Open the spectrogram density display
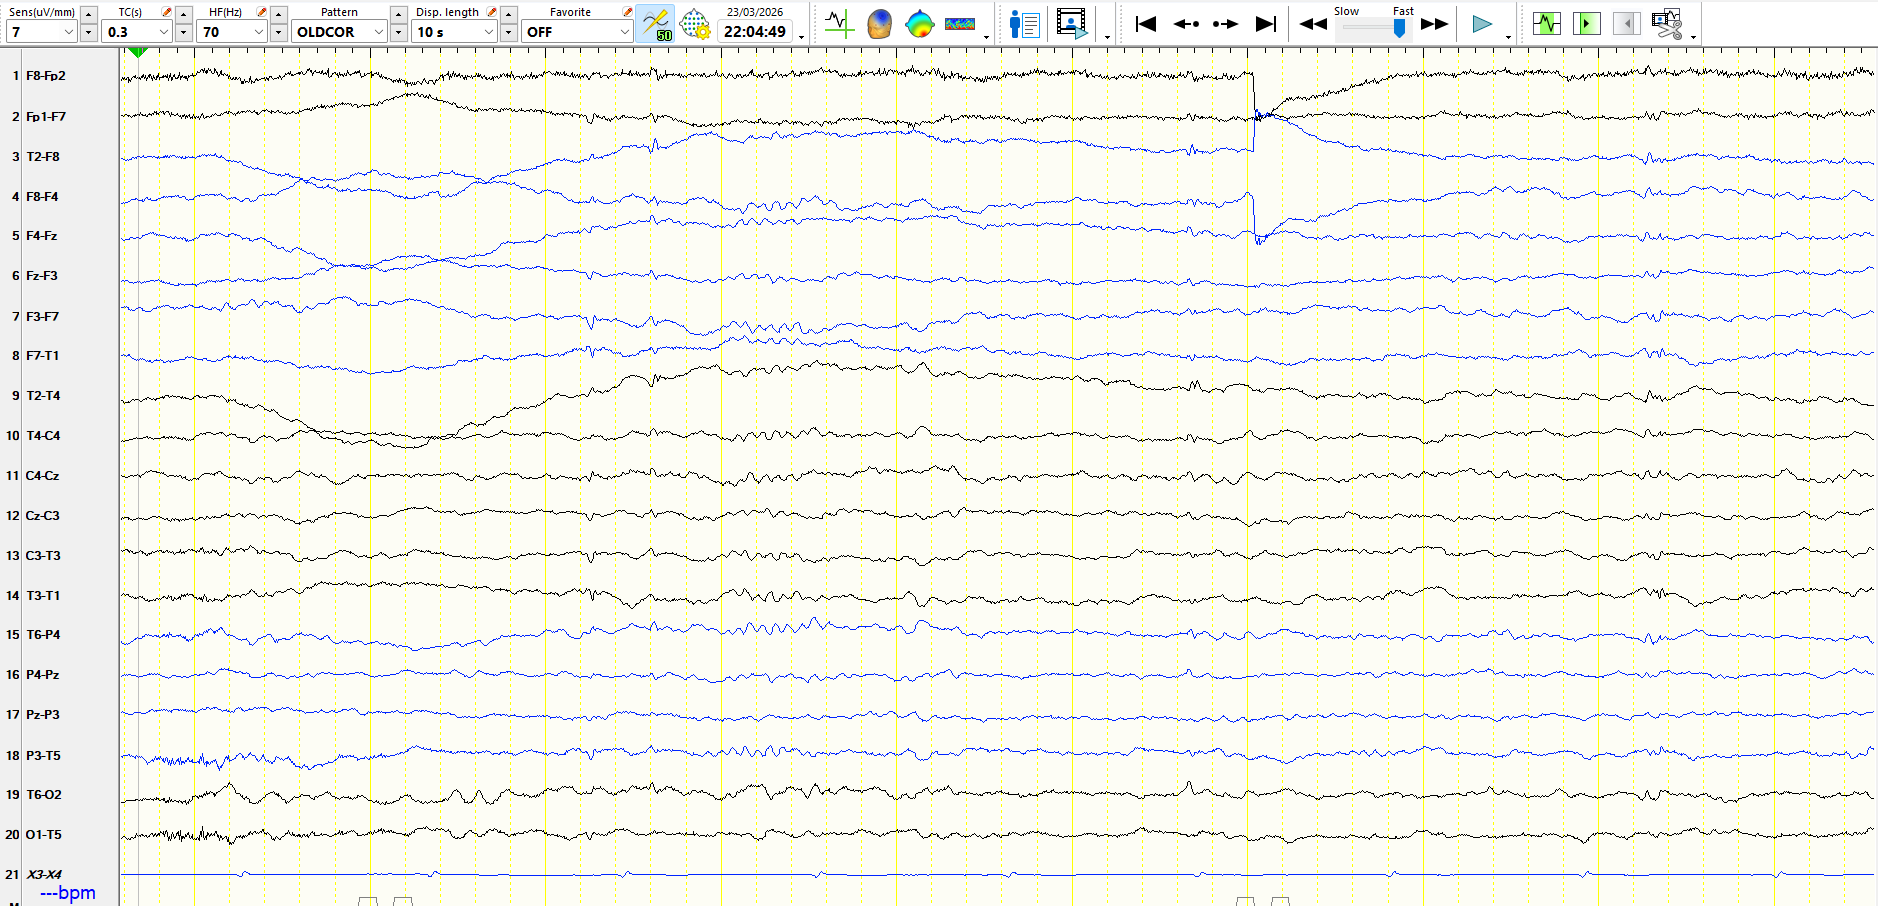 (x=959, y=24)
